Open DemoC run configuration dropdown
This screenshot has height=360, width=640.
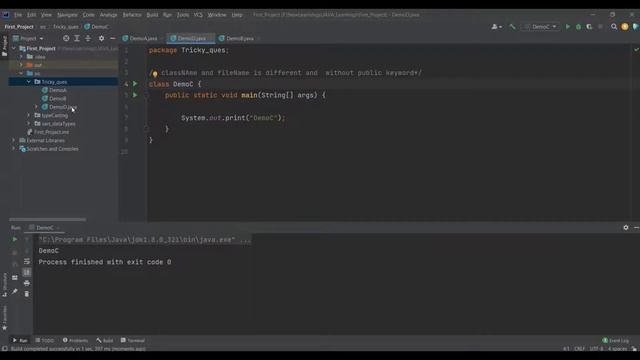pyautogui.click(x=541, y=27)
